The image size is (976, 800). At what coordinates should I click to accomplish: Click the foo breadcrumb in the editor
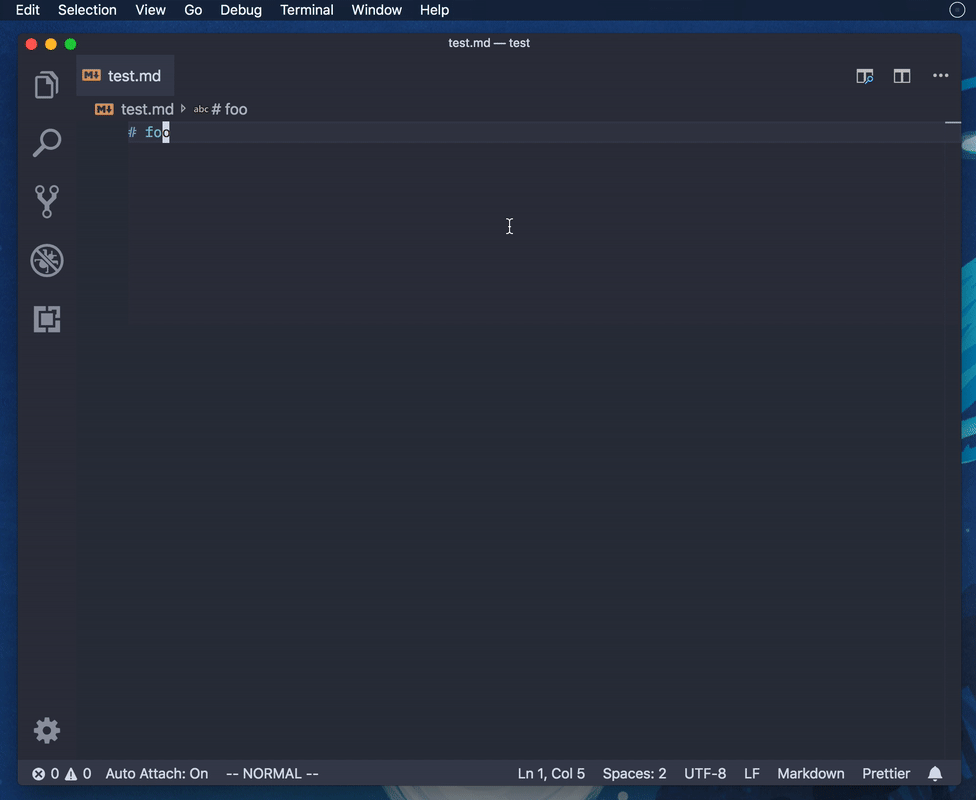click(228, 109)
